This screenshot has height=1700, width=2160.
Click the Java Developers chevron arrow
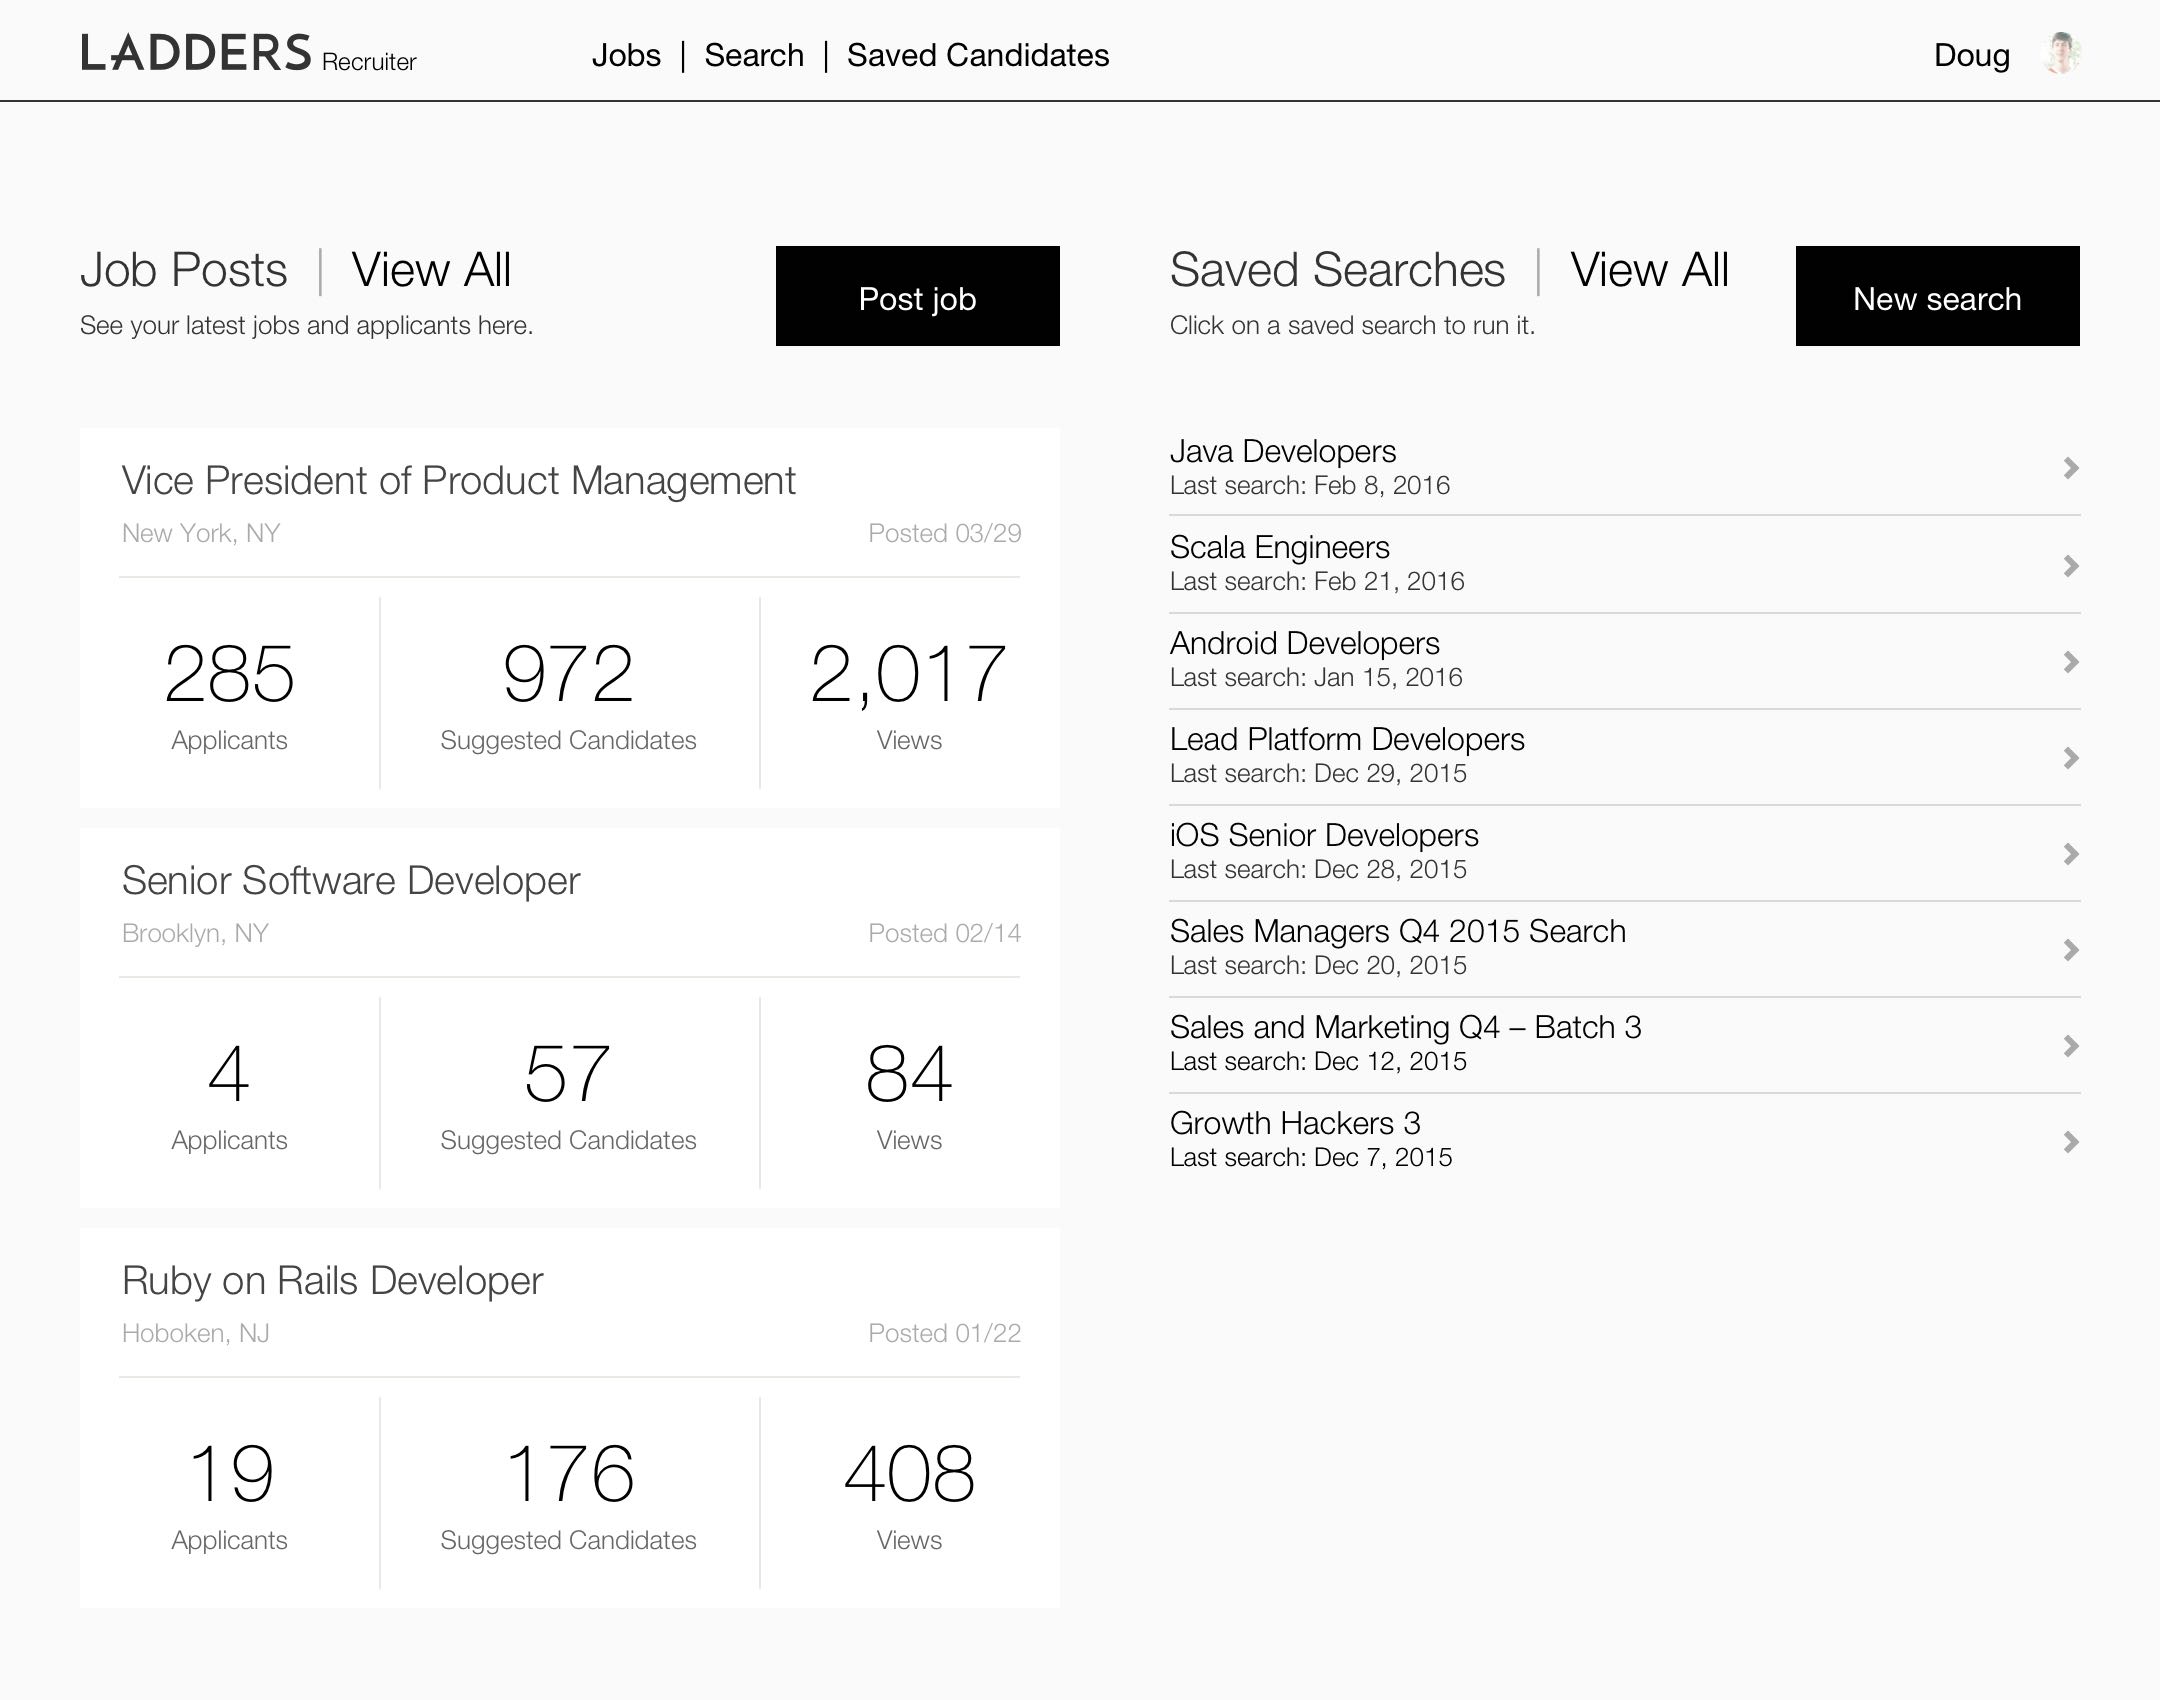tap(2070, 468)
